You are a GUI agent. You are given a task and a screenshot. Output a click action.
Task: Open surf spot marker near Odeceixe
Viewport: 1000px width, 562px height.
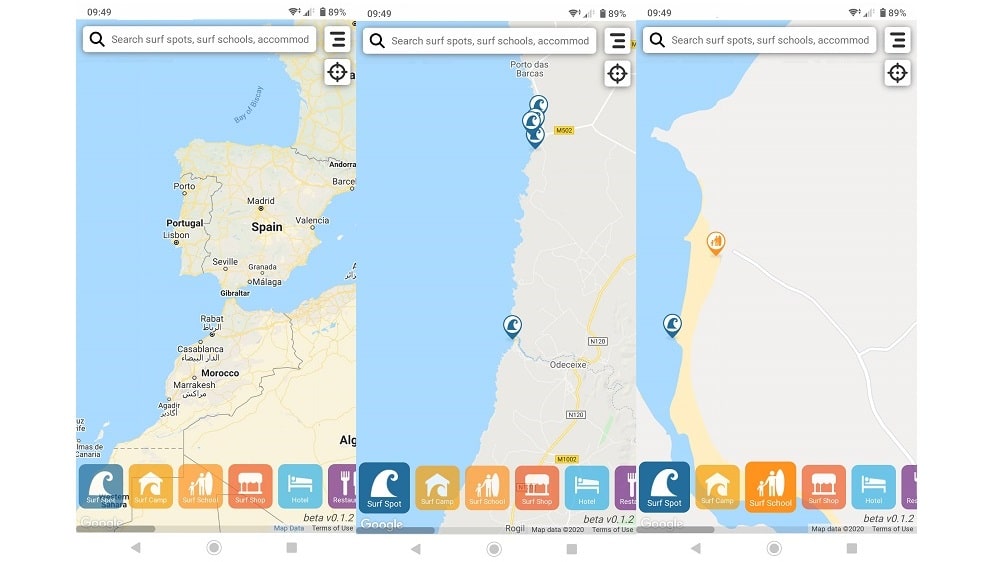(512, 327)
